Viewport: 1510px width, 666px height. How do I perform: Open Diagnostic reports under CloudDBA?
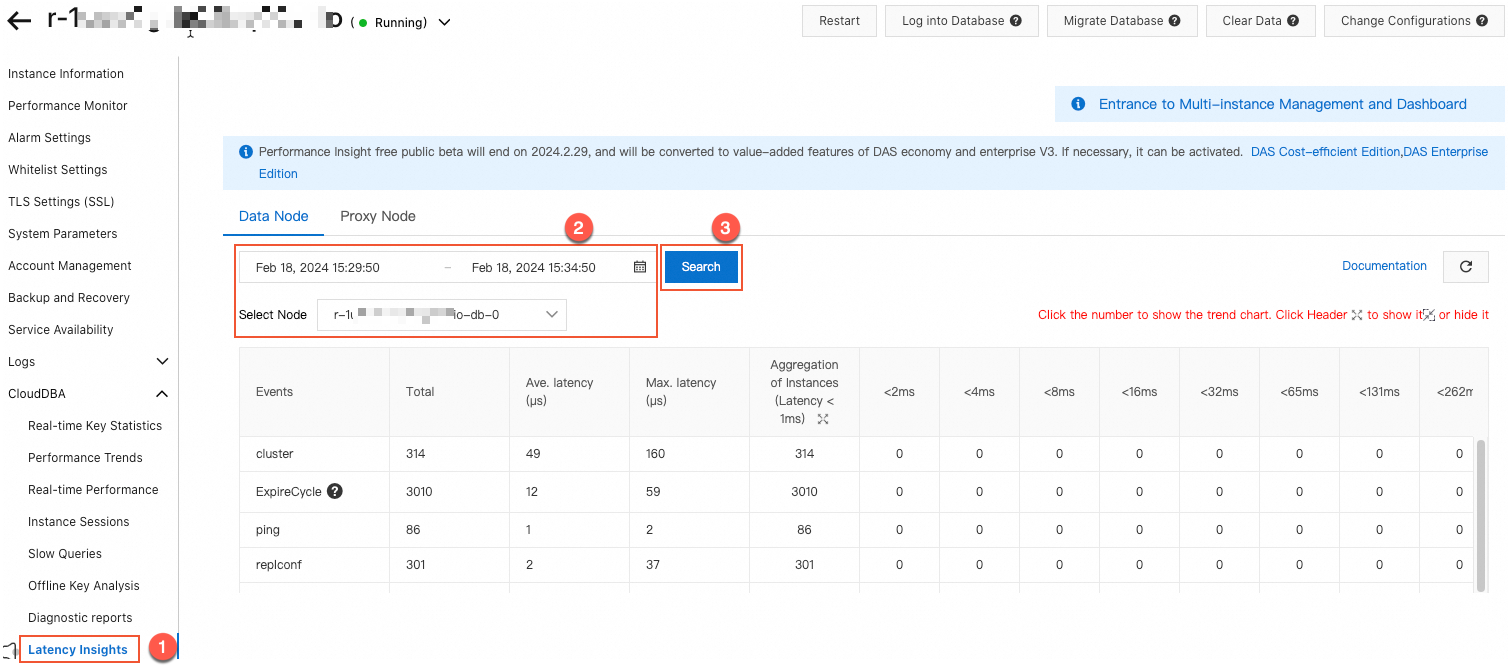[x=80, y=618]
